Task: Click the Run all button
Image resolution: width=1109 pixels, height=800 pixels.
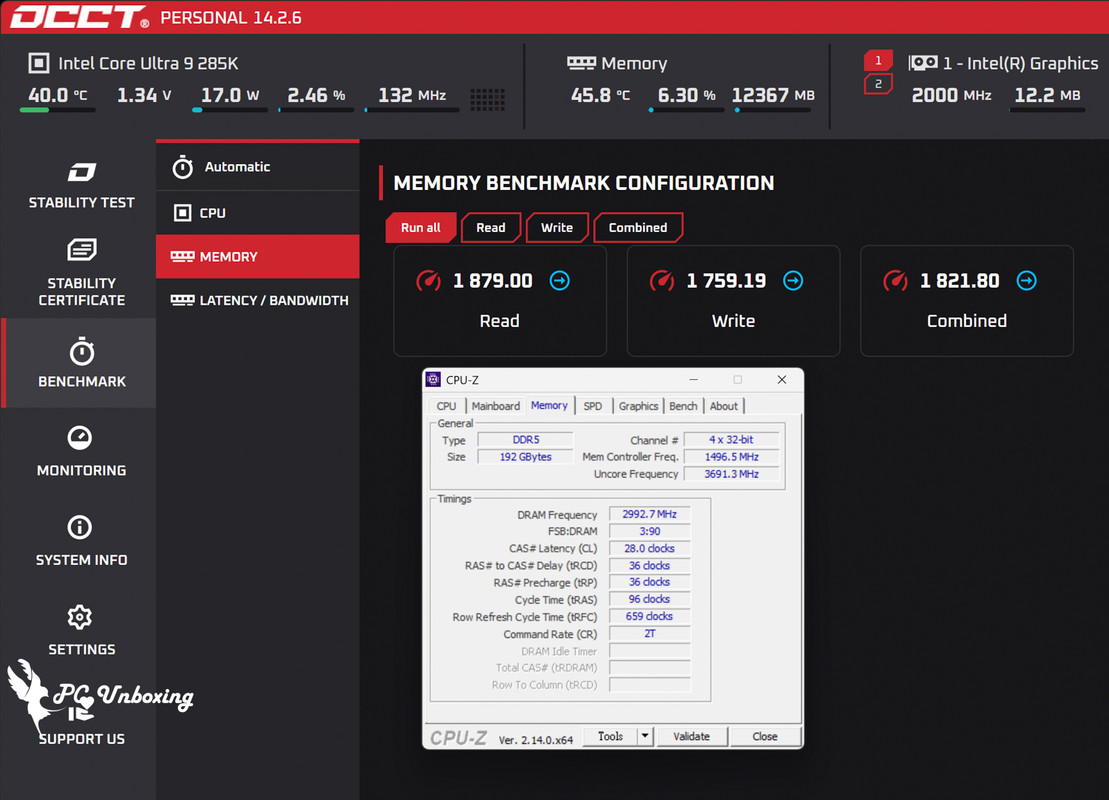Action: click(420, 228)
